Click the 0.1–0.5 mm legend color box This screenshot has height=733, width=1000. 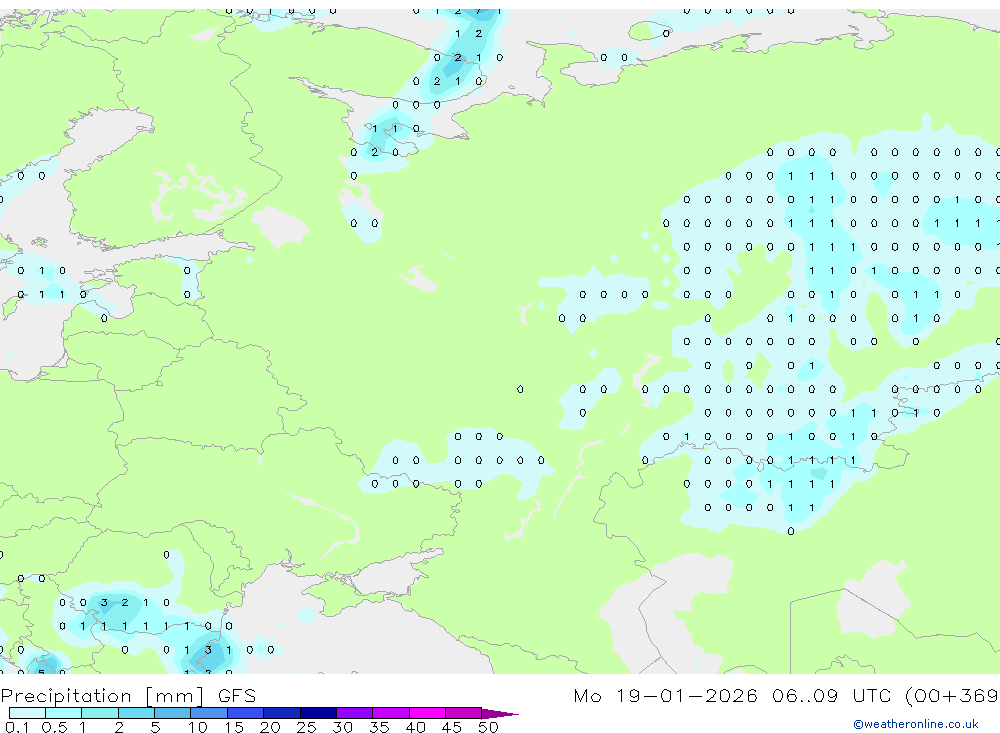tap(27, 713)
